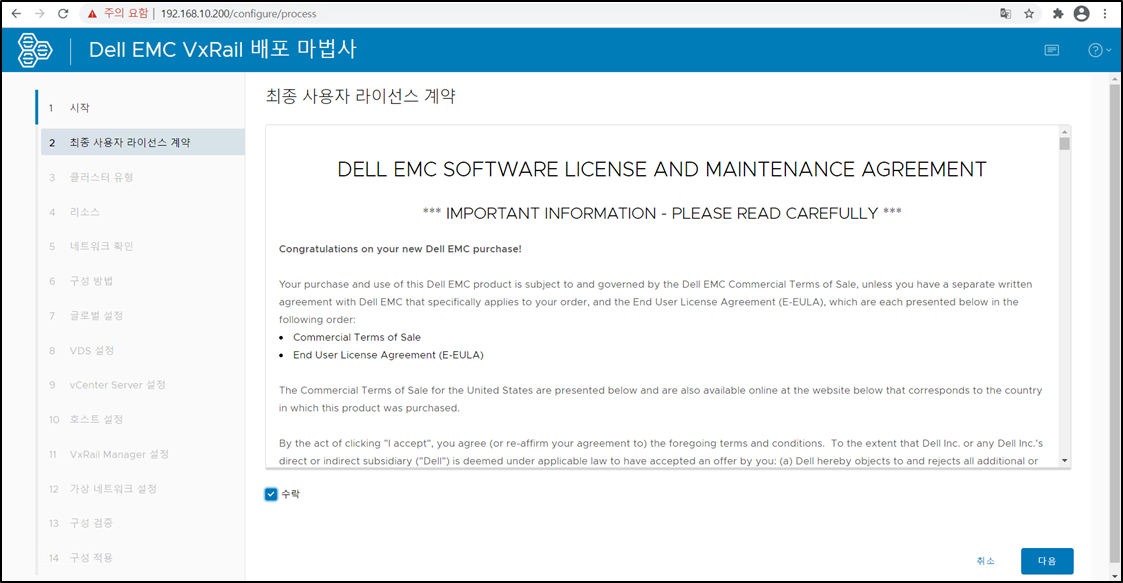Select step 10 호스트 설정
Screen dimensions: 1123x583
pos(142,419)
